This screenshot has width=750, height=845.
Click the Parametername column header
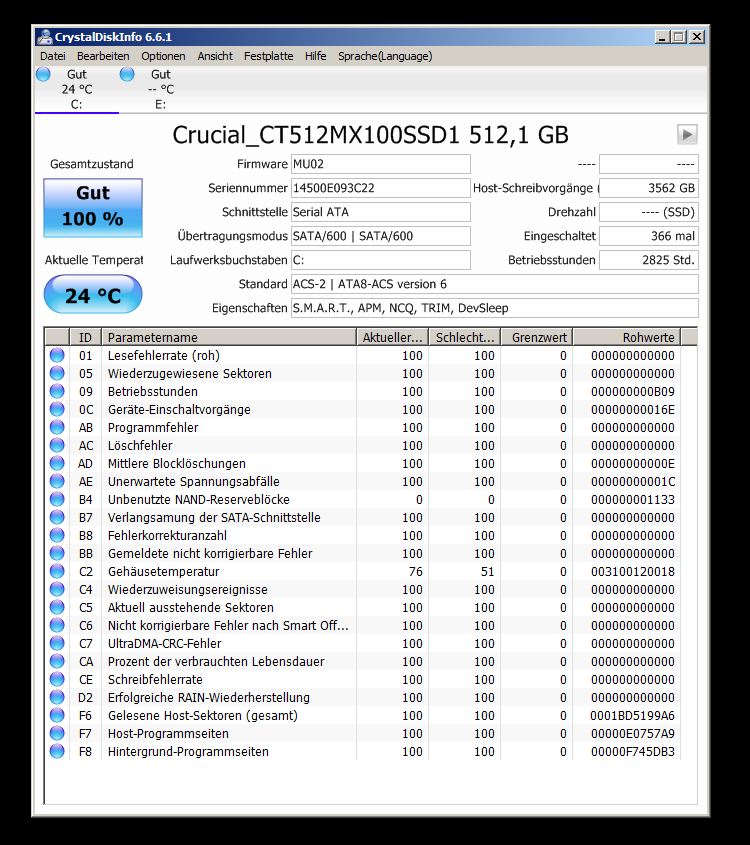(x=228, y=337)
